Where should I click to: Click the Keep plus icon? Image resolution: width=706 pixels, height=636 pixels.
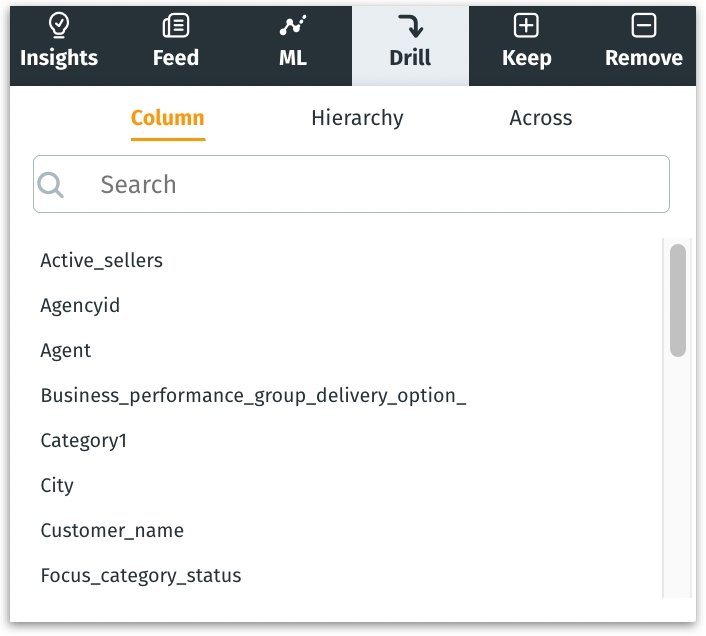526,27
